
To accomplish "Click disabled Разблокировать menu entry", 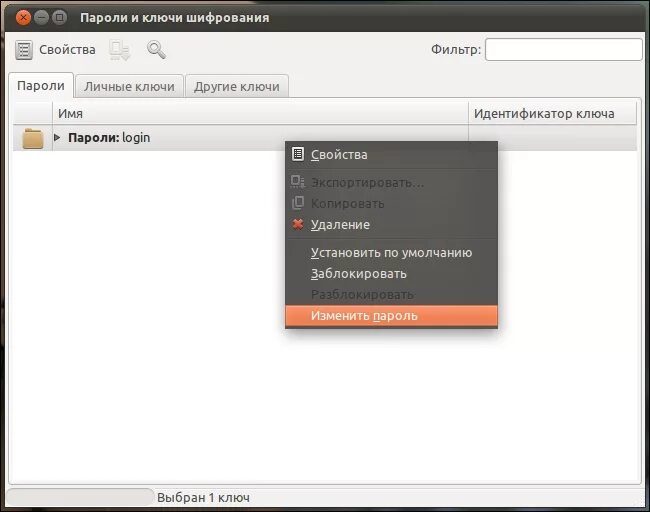I will (391, 295).
